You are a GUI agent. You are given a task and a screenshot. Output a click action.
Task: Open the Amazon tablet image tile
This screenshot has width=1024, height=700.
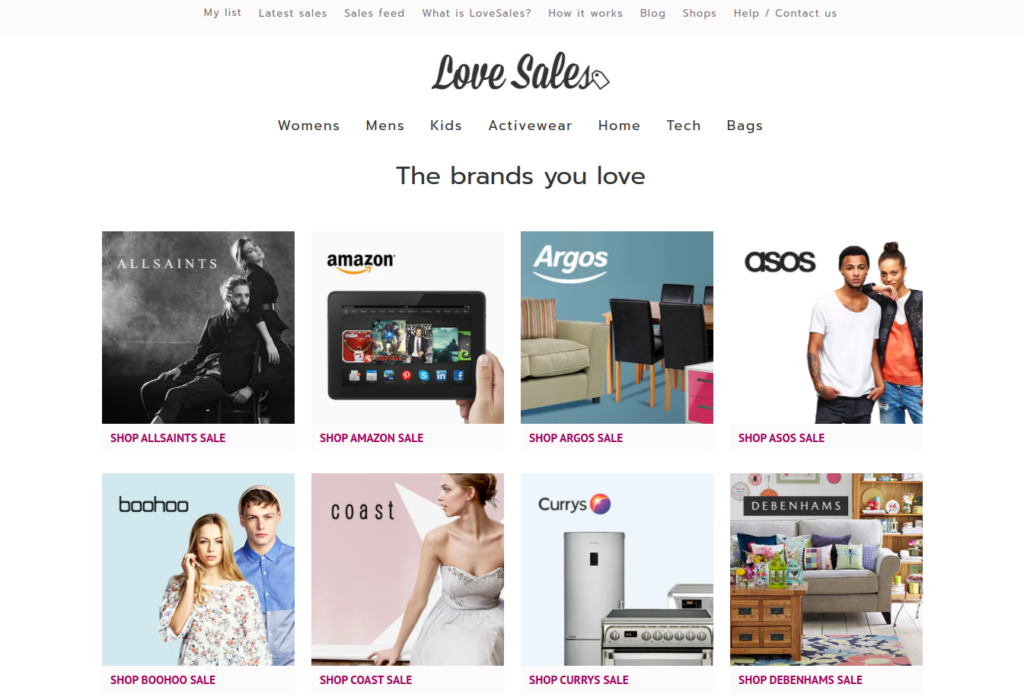click(x=408, y=327)
